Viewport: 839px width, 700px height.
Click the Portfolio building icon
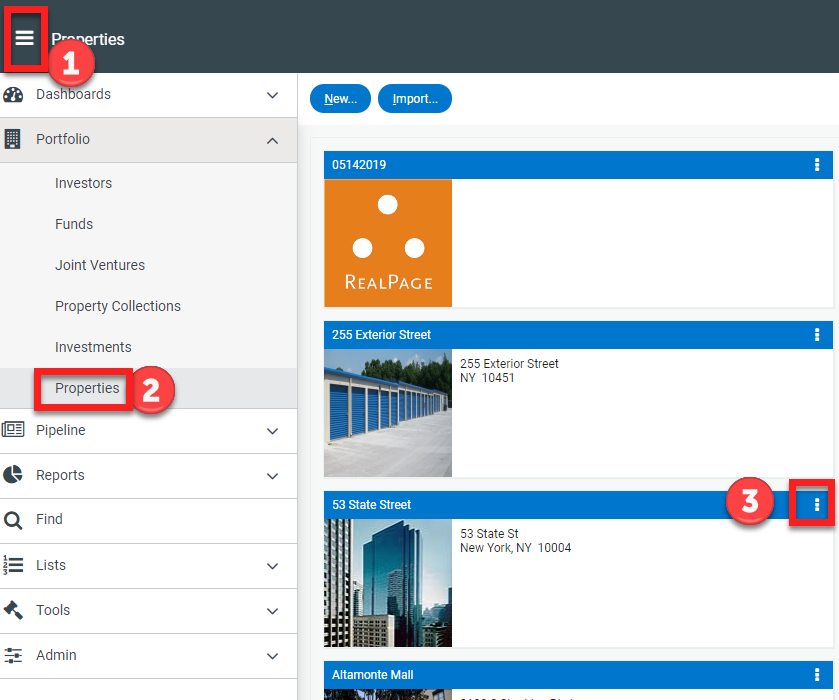pyautogui.click(x=12, y=139)
